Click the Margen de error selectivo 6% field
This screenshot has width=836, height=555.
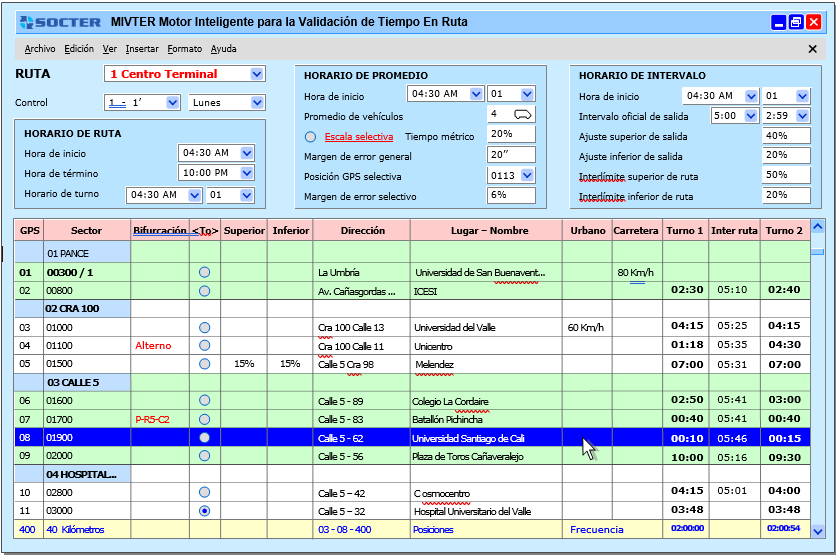[x=511, y=195]
